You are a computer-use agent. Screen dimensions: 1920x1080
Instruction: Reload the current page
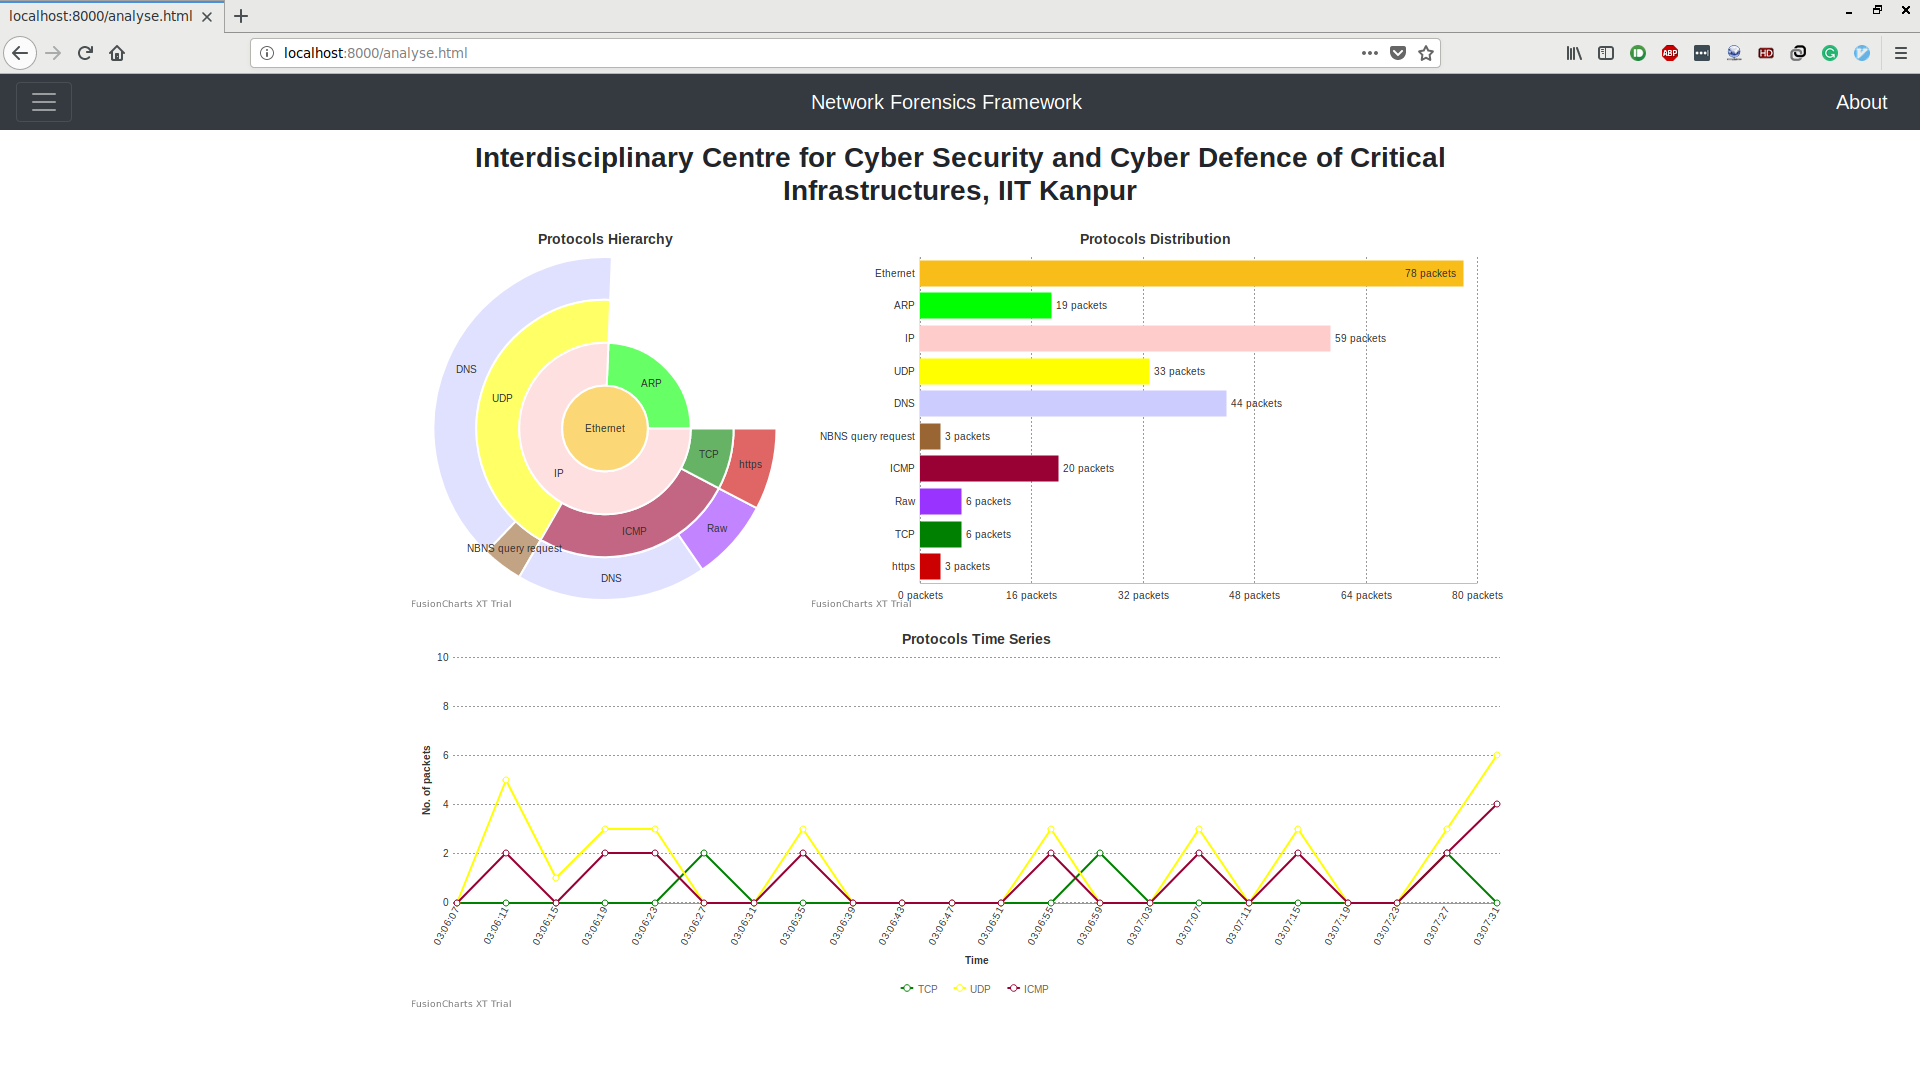85,53
